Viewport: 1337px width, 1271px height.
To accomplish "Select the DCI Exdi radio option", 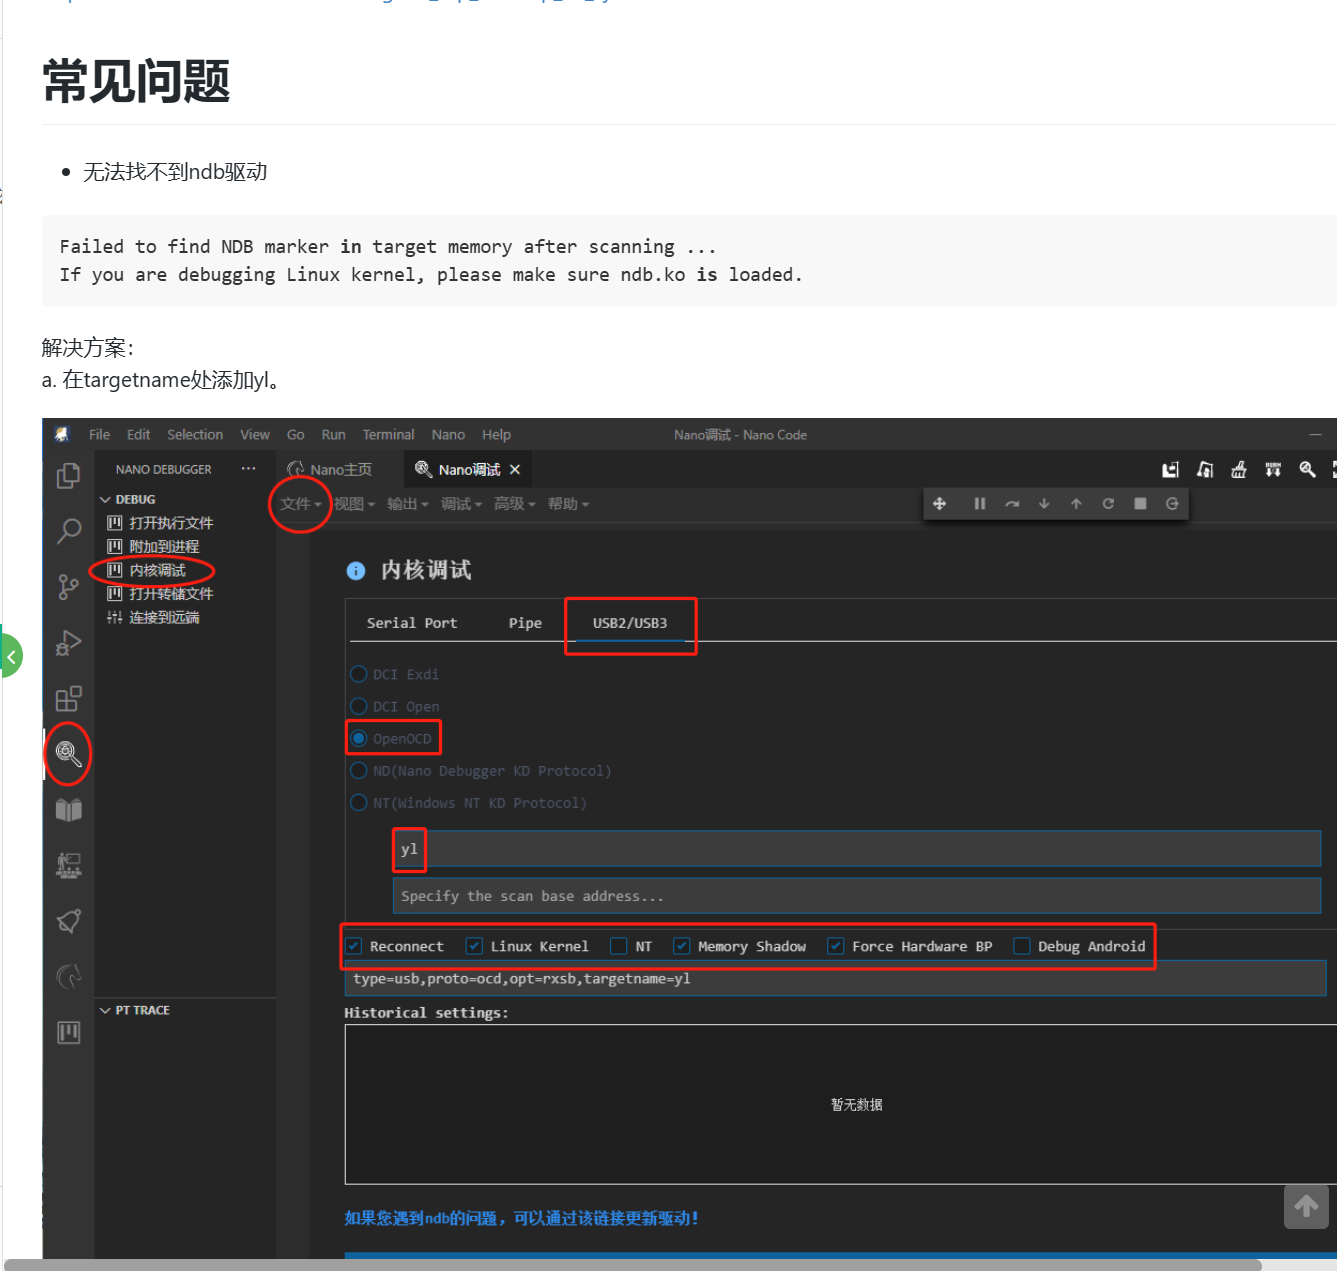I will [359, 674].
